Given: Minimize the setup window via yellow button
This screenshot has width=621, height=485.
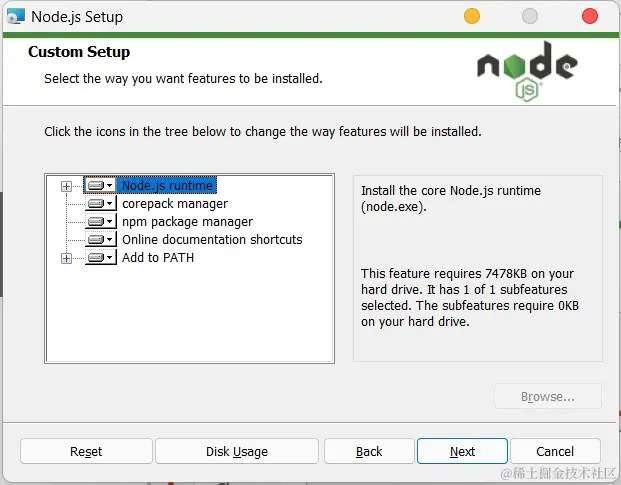Looking at the screenshot, I should (x=472, y=16).
